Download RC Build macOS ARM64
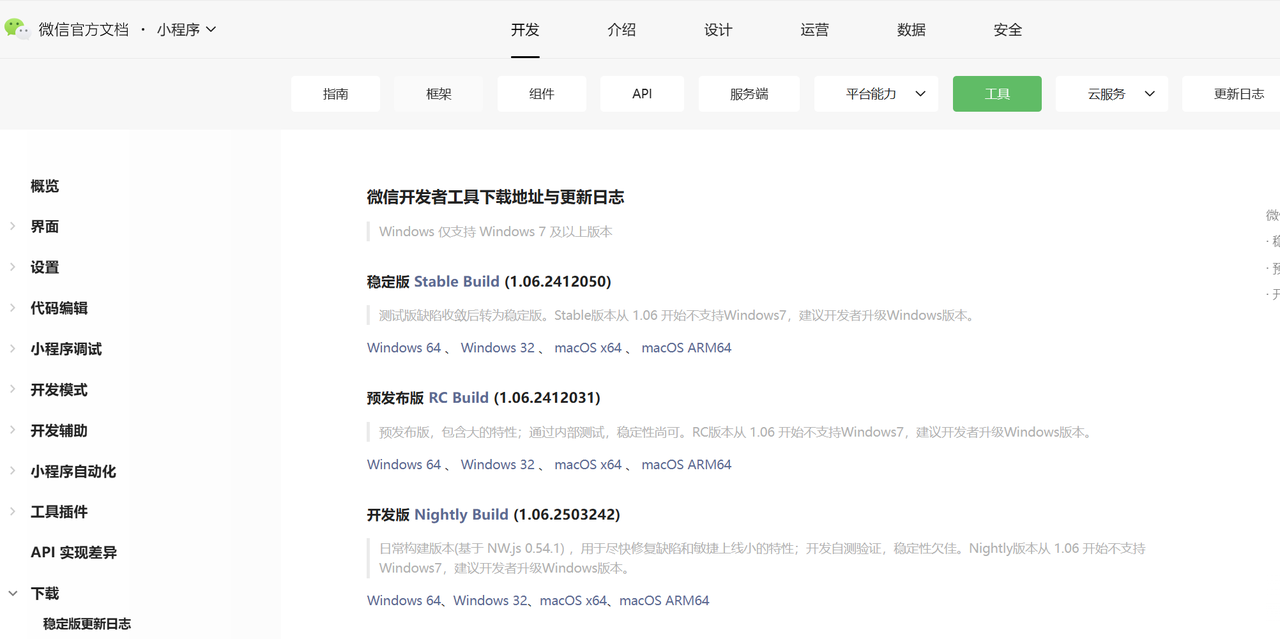Viewport: 1280px width, 639px height. 687,465
